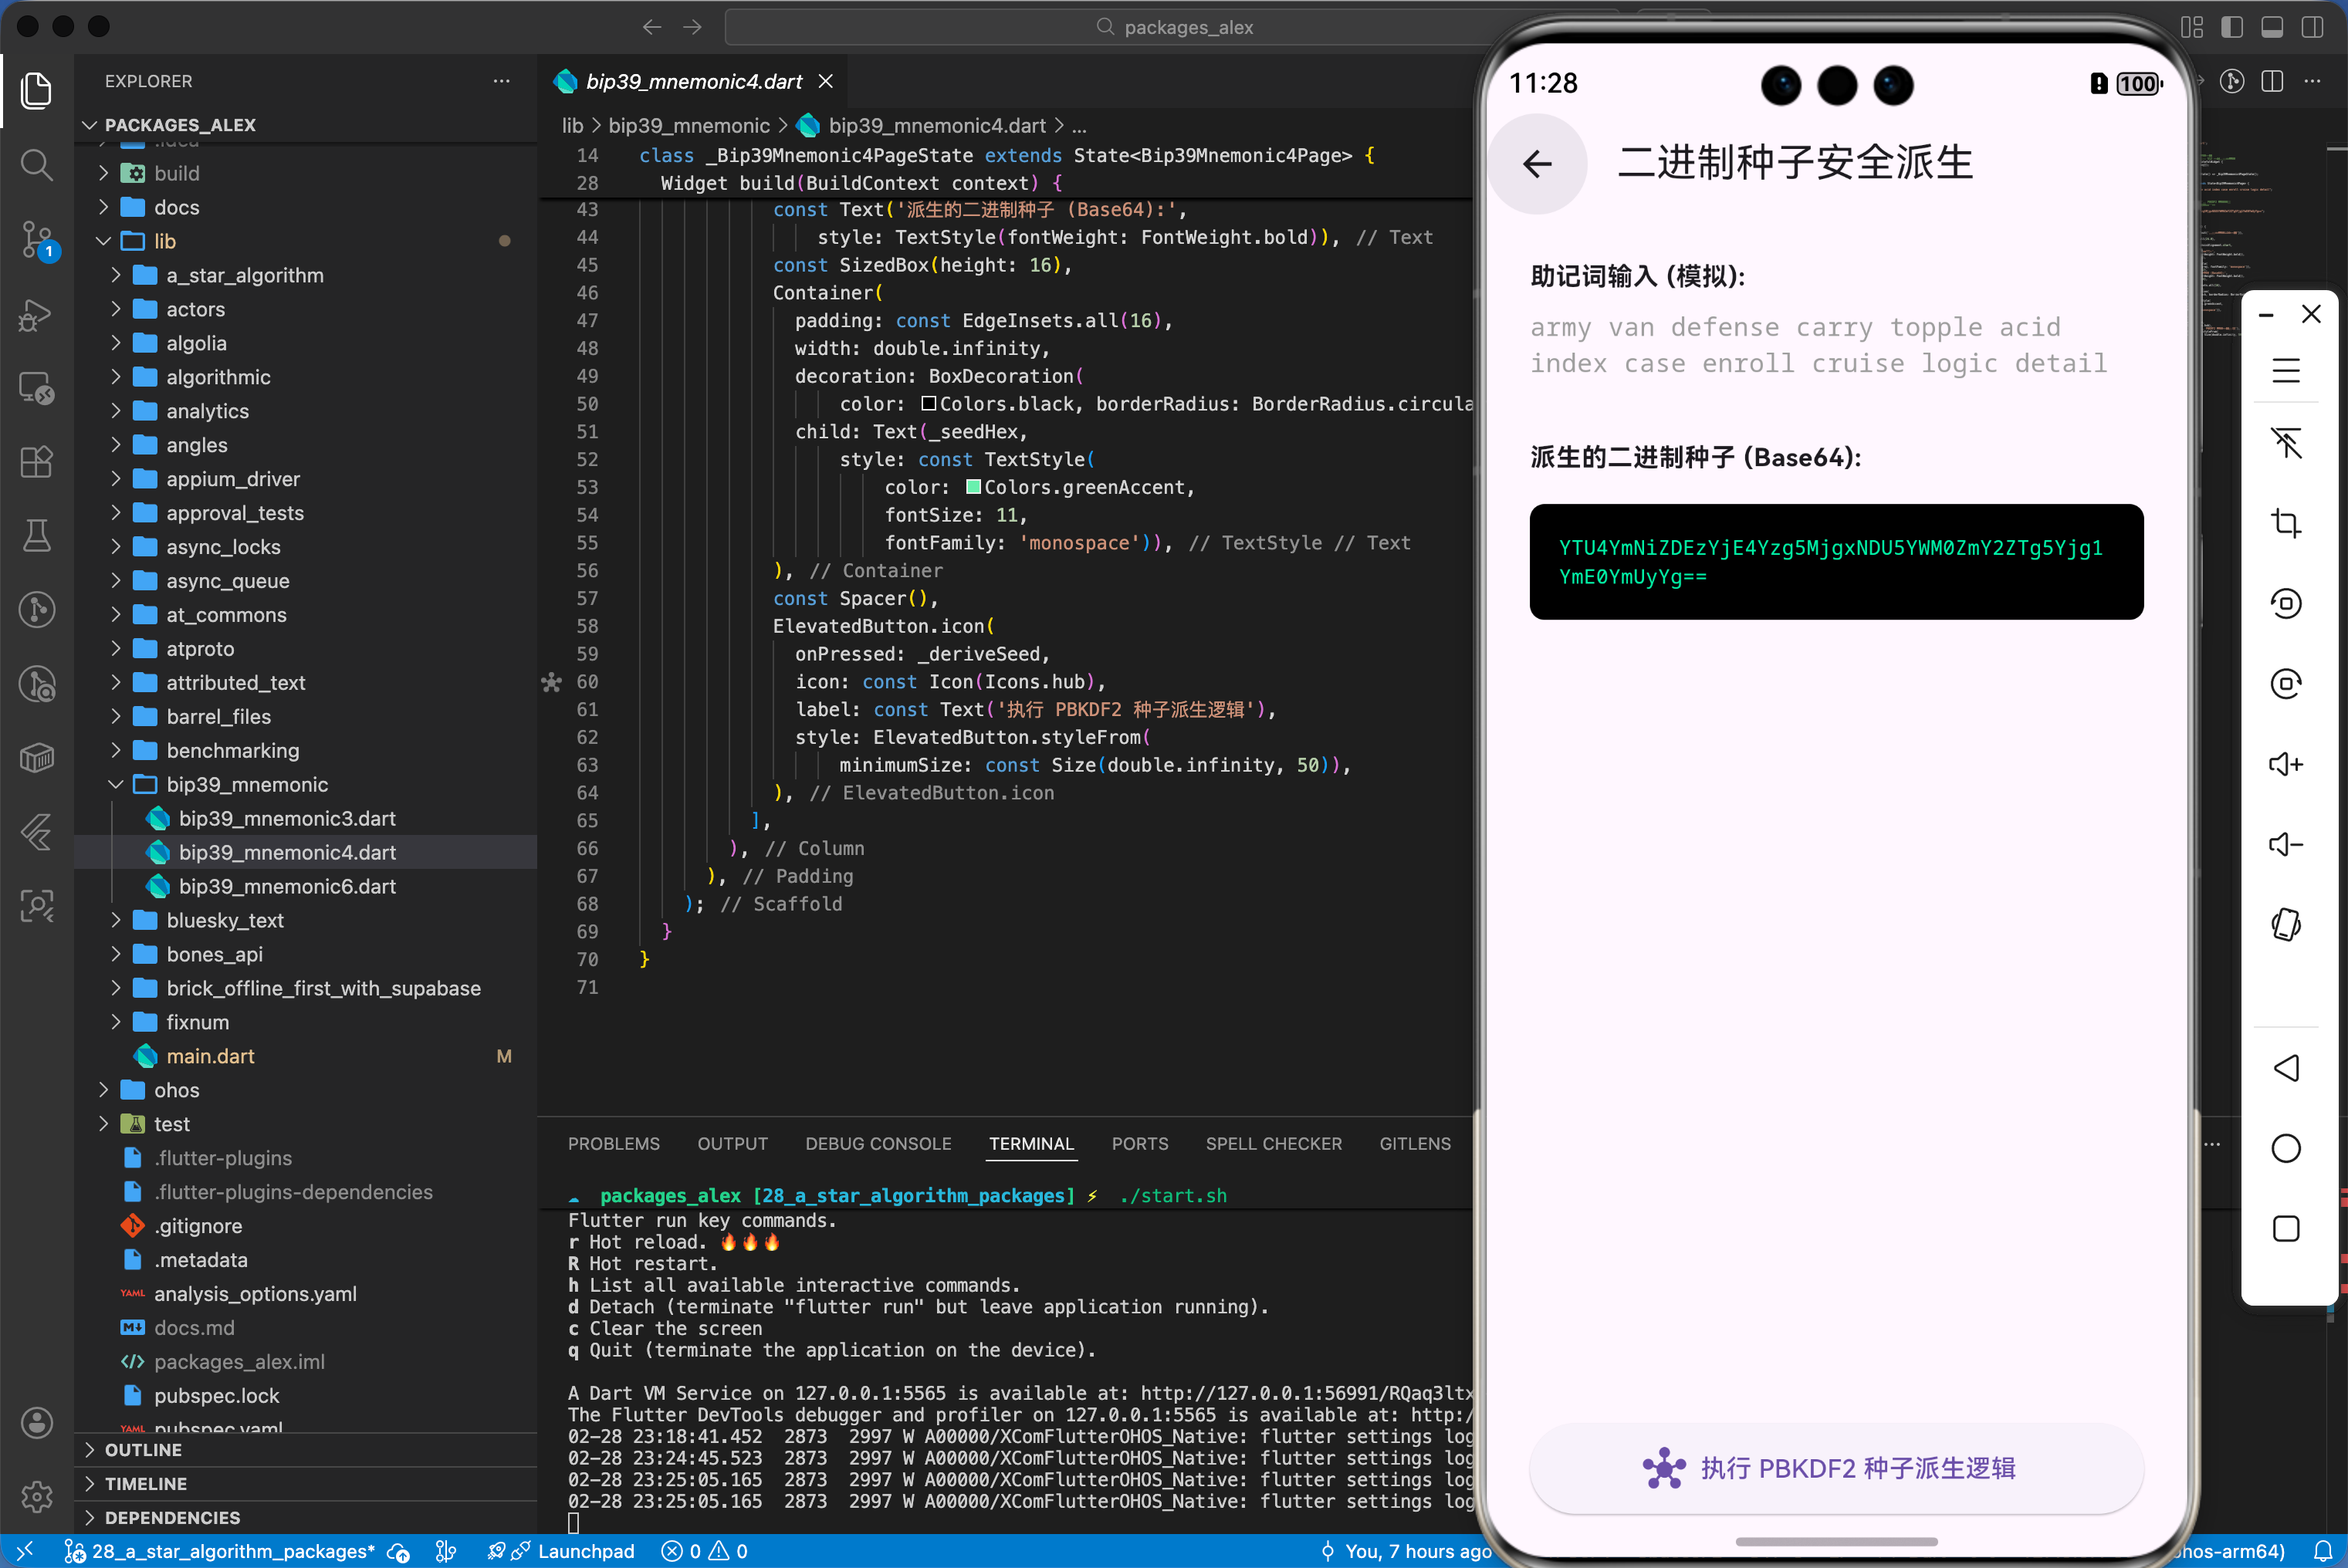Switch to the PROBLEMS panel tab
Image resolution: width=2348 pixels, height=1568 pixels.
pyautogui.click(x=613, y=1143)
